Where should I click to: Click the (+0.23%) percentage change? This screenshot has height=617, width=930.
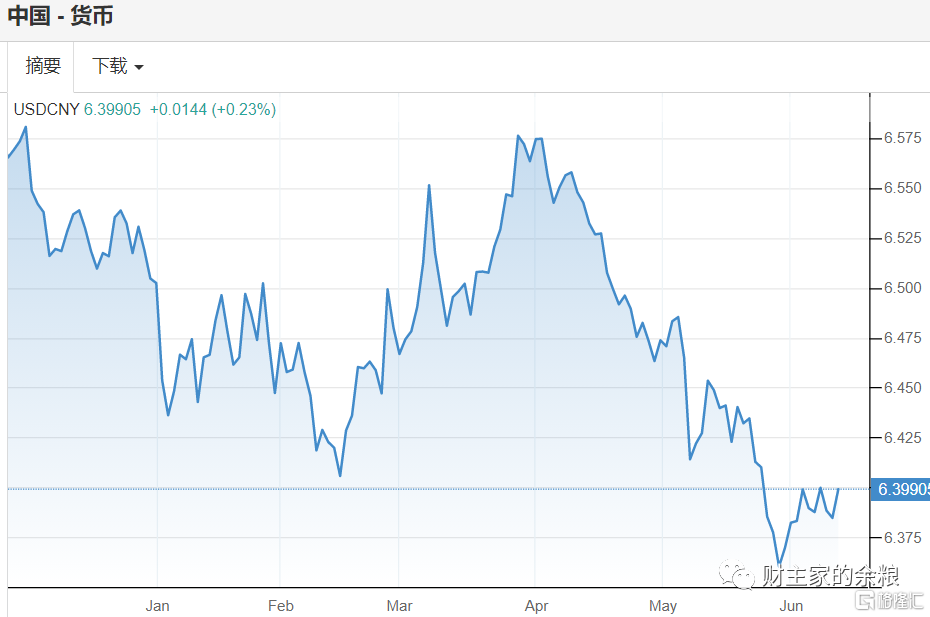point(243,109)
